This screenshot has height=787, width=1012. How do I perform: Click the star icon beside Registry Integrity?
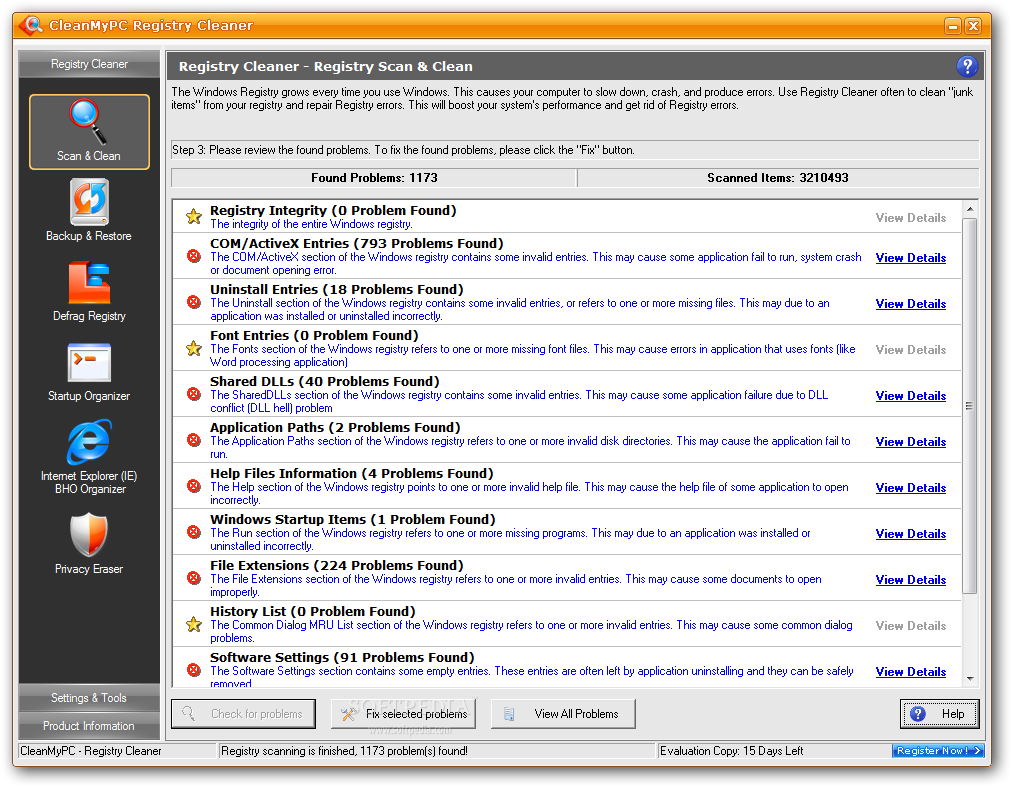pos(194,216)
